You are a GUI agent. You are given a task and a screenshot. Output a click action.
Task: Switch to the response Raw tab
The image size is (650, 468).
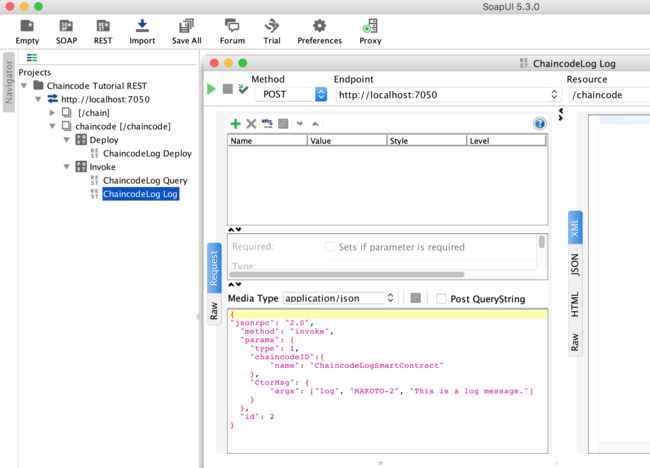[575, 342]
